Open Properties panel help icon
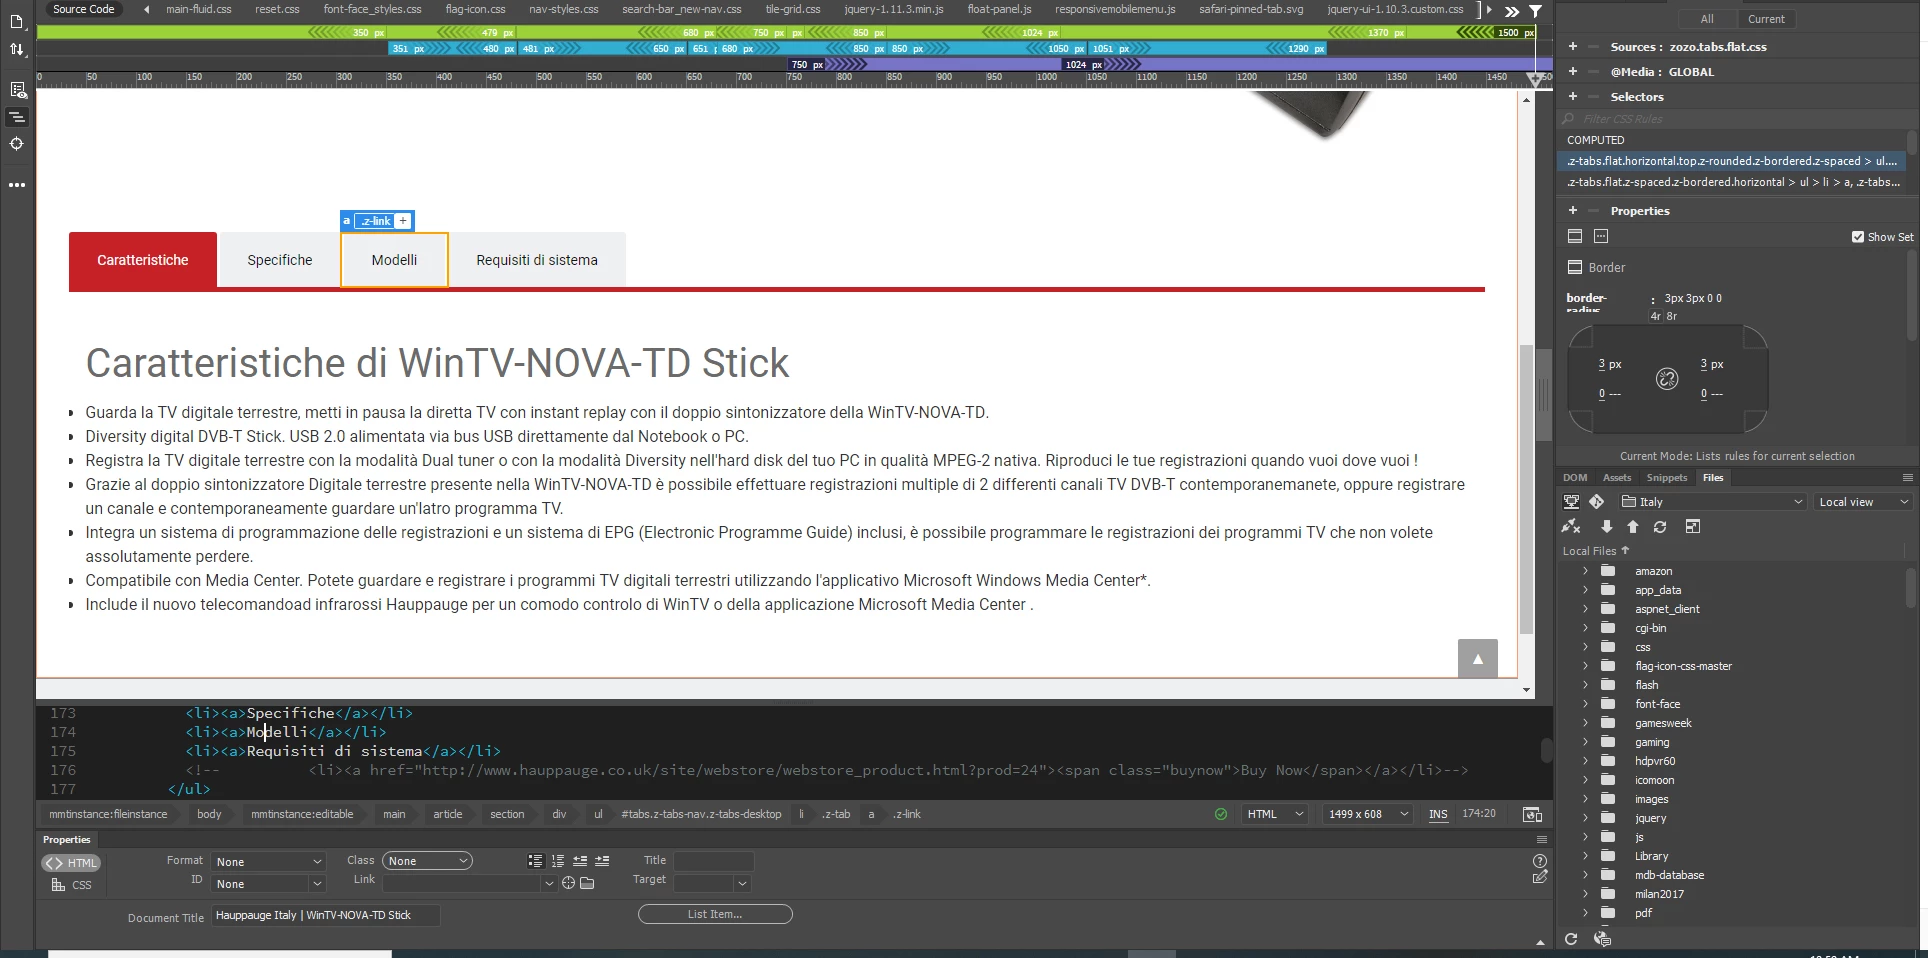The height and width of the screenshot is (958, 1928). pyautogui.click(x=1540, y=861)
